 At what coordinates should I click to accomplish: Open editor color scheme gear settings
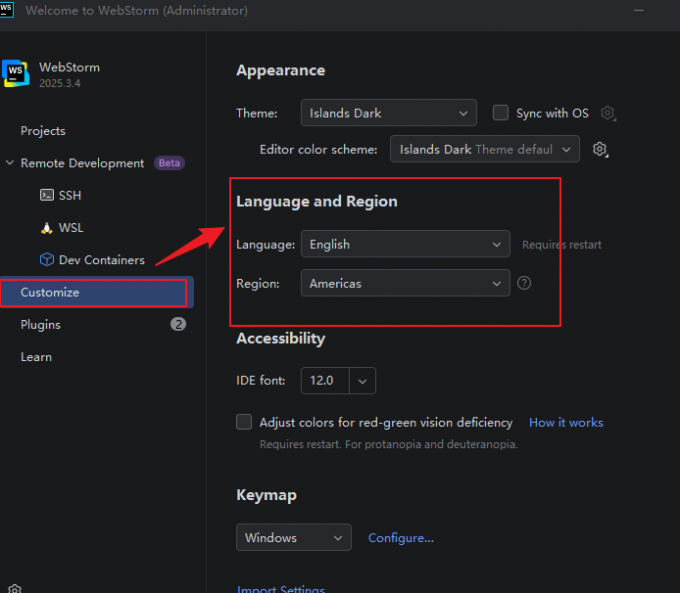[x=600, y=149]
